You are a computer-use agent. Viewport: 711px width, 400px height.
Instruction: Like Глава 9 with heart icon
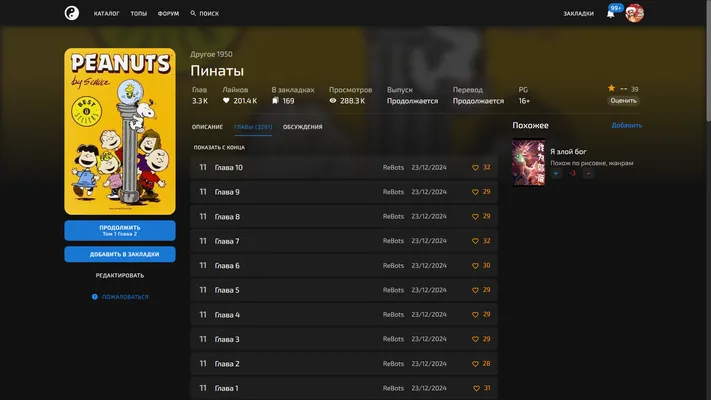coord(475,192)
